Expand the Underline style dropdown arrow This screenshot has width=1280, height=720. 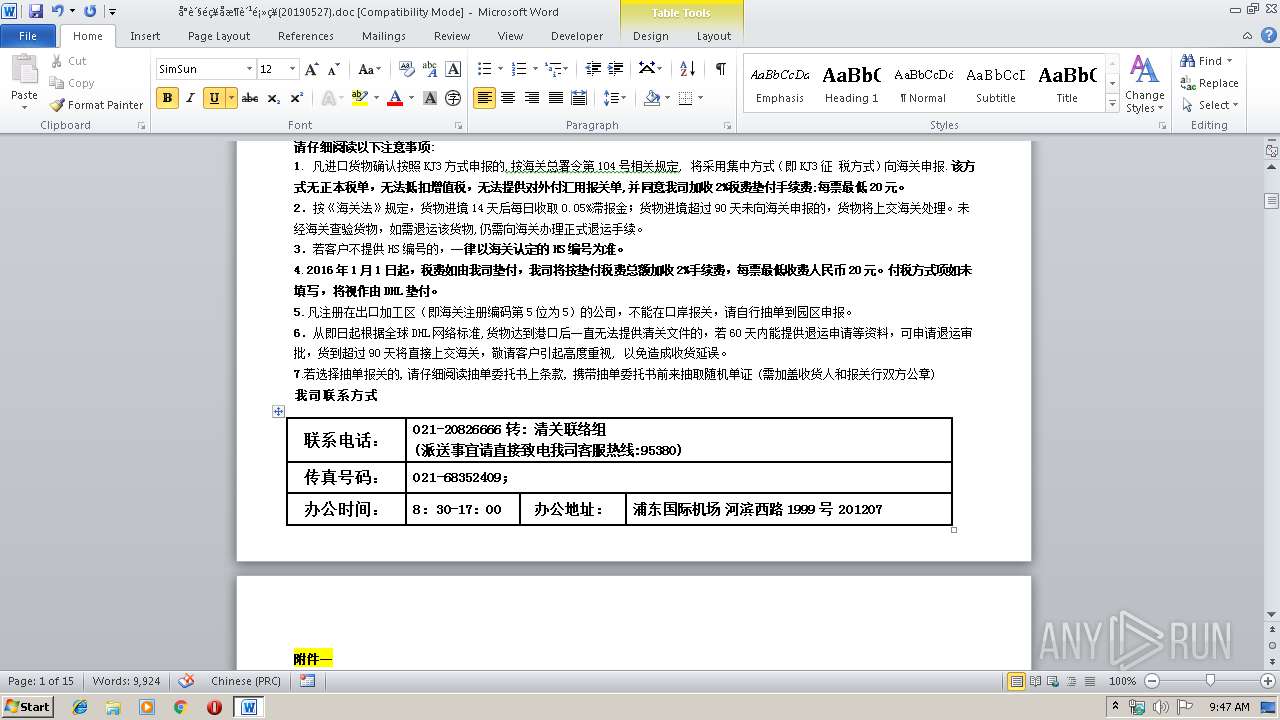tap(231, 98)
